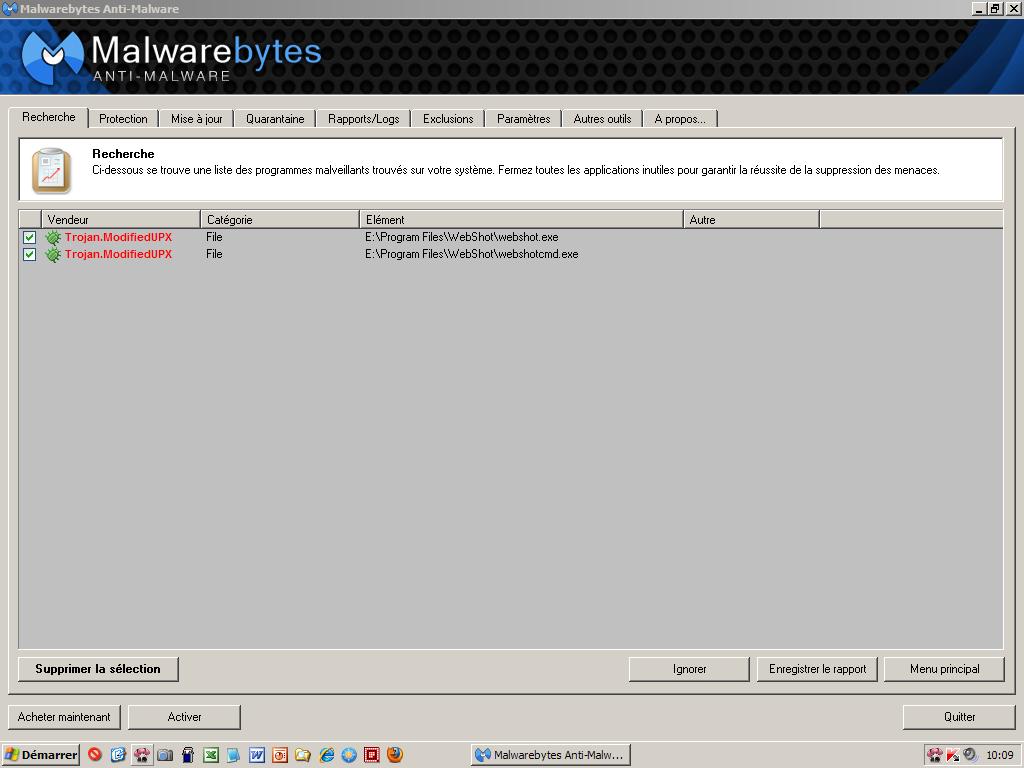Viewport: 1024px width, 768px height.
Task: Open the Rapports/Logs tab
Action: click(364, 119)
